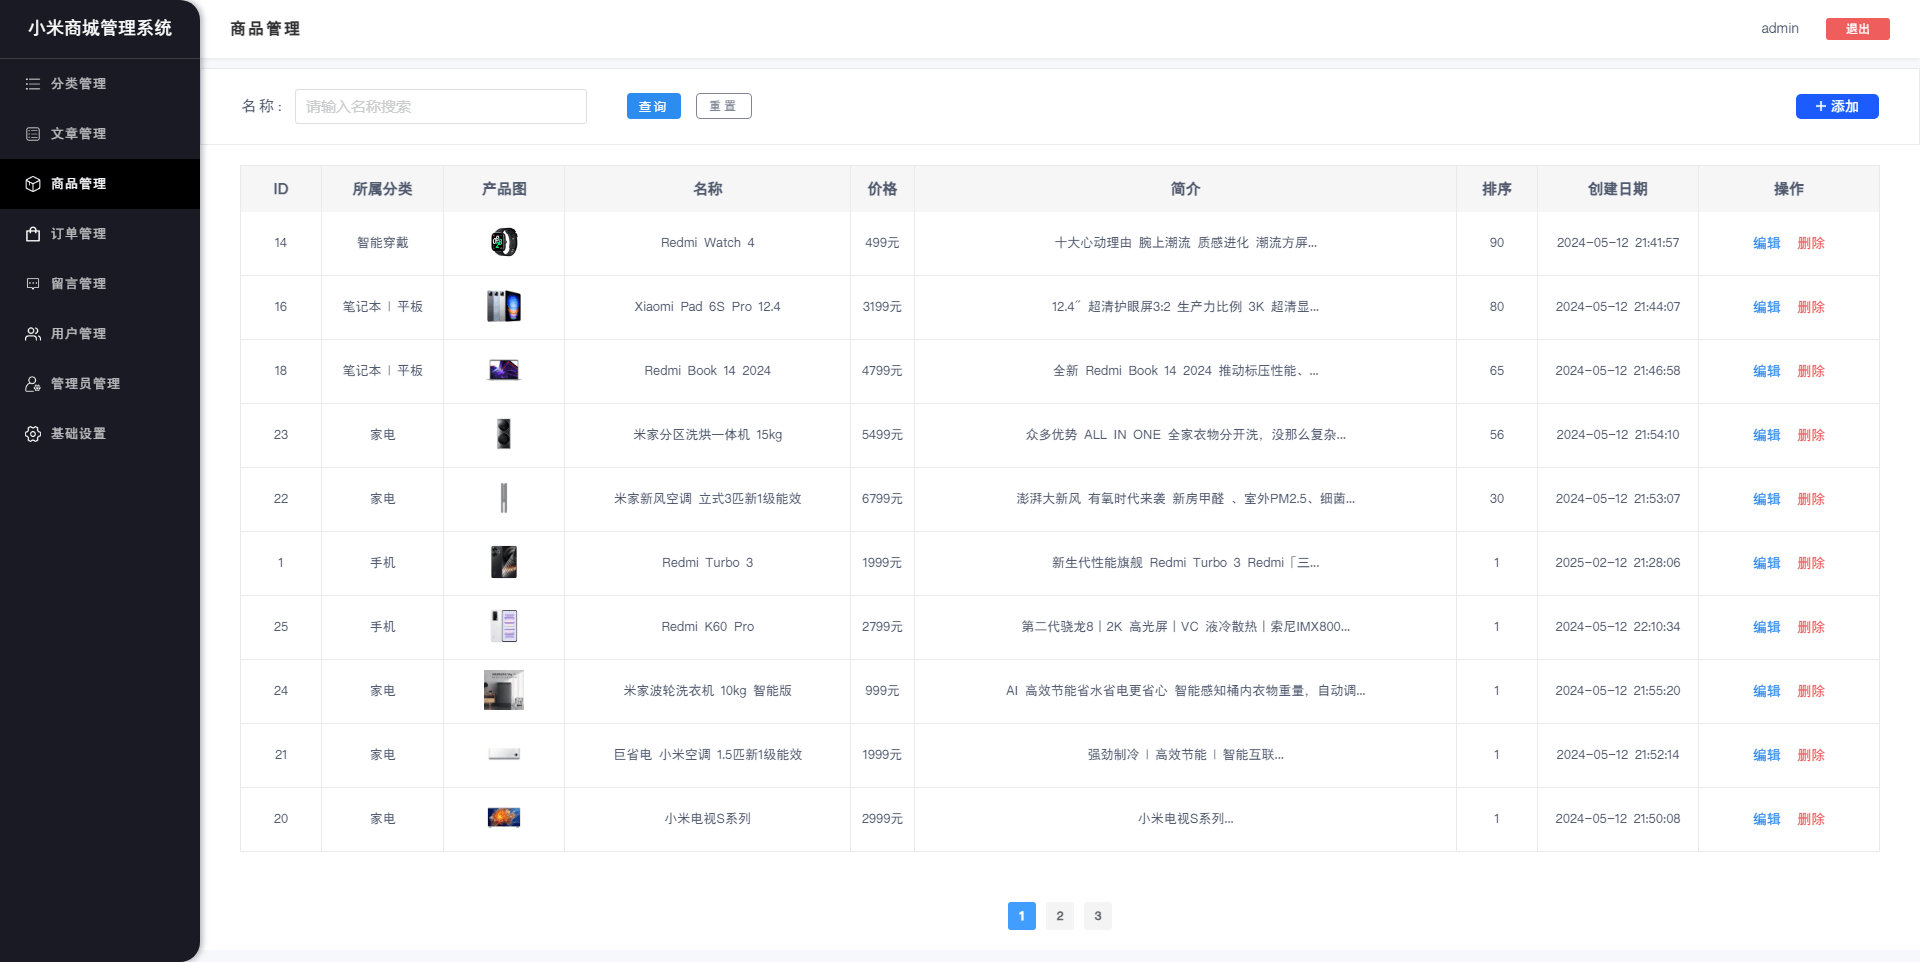Open Xiaomi Pad 6S Pro product thumbnail
This screenshot has height=962, width=1920.
point(504,307)
